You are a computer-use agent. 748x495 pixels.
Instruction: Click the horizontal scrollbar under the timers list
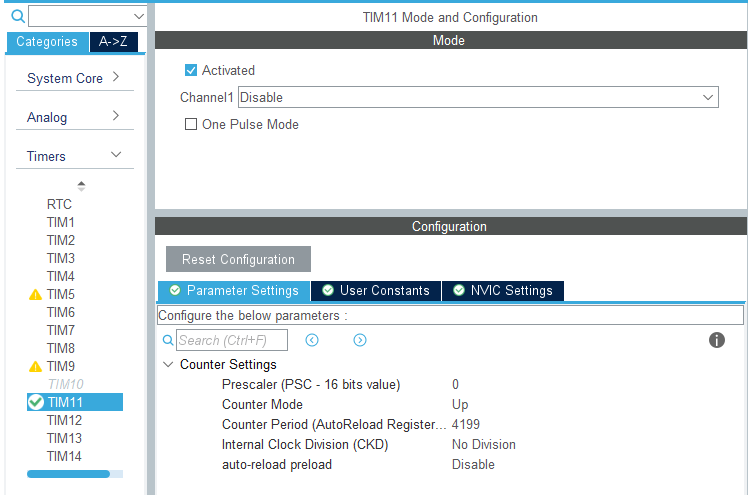[x=69, y=474]
